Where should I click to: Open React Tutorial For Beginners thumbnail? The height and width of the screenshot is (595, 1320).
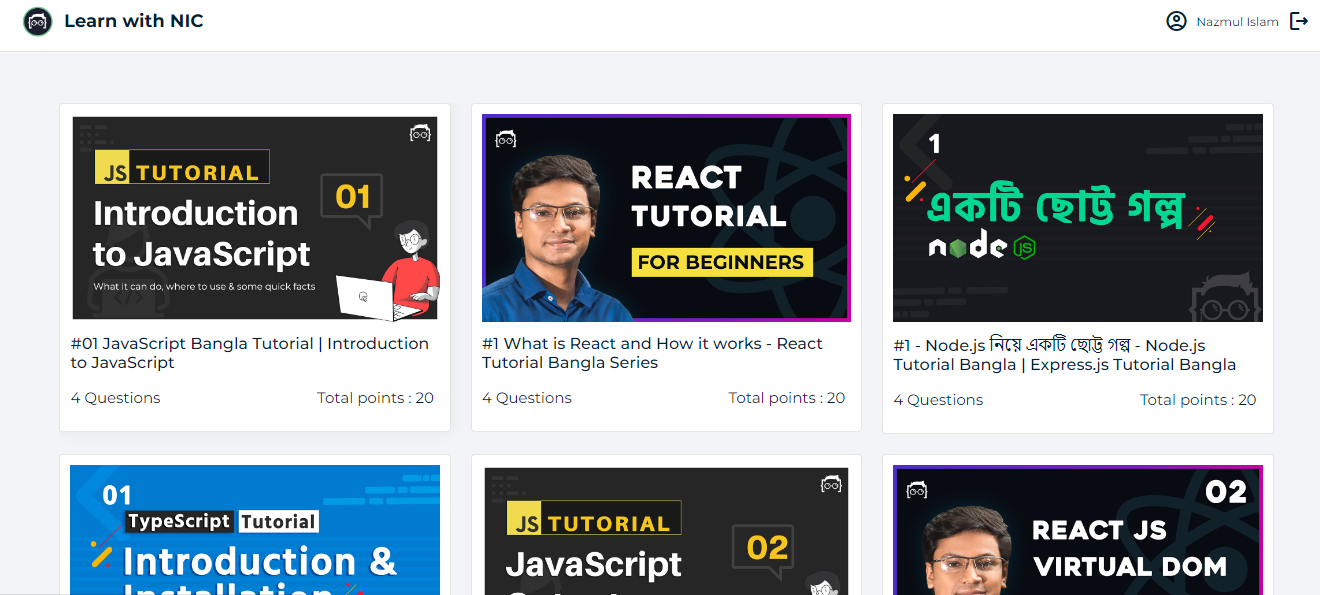pos(666,218)
